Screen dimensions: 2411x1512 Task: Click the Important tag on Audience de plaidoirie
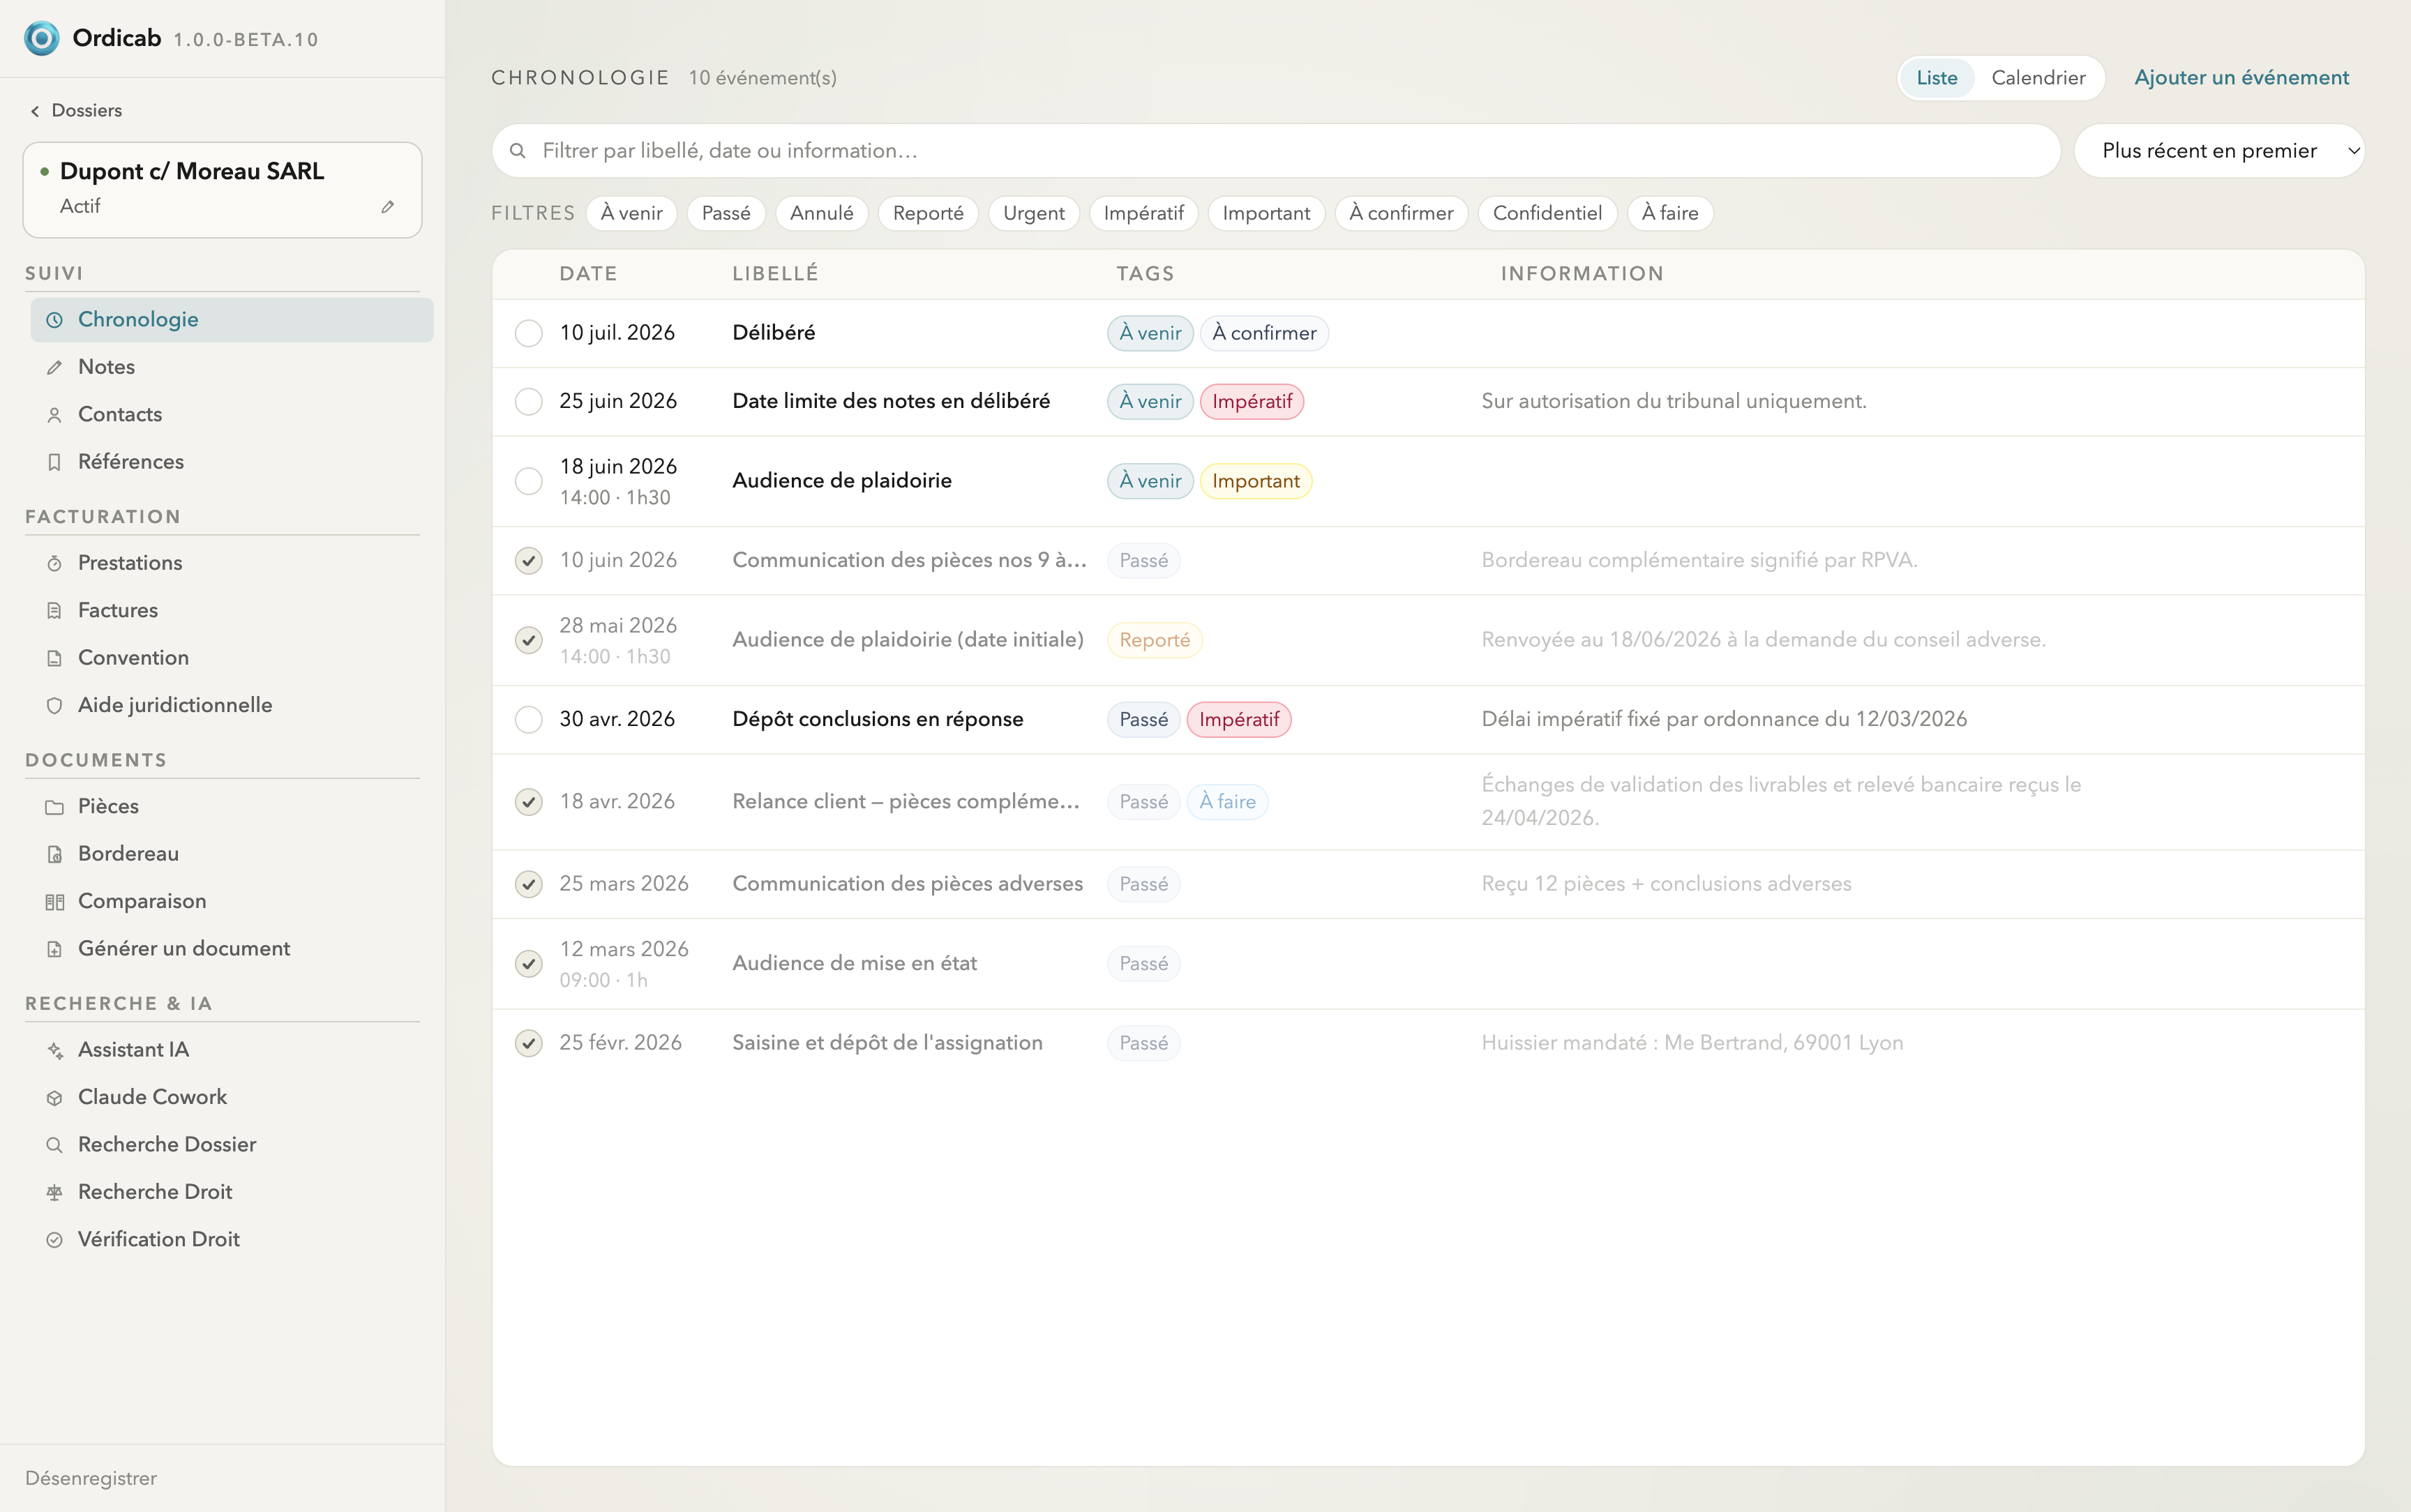[x=1256, y=481]
